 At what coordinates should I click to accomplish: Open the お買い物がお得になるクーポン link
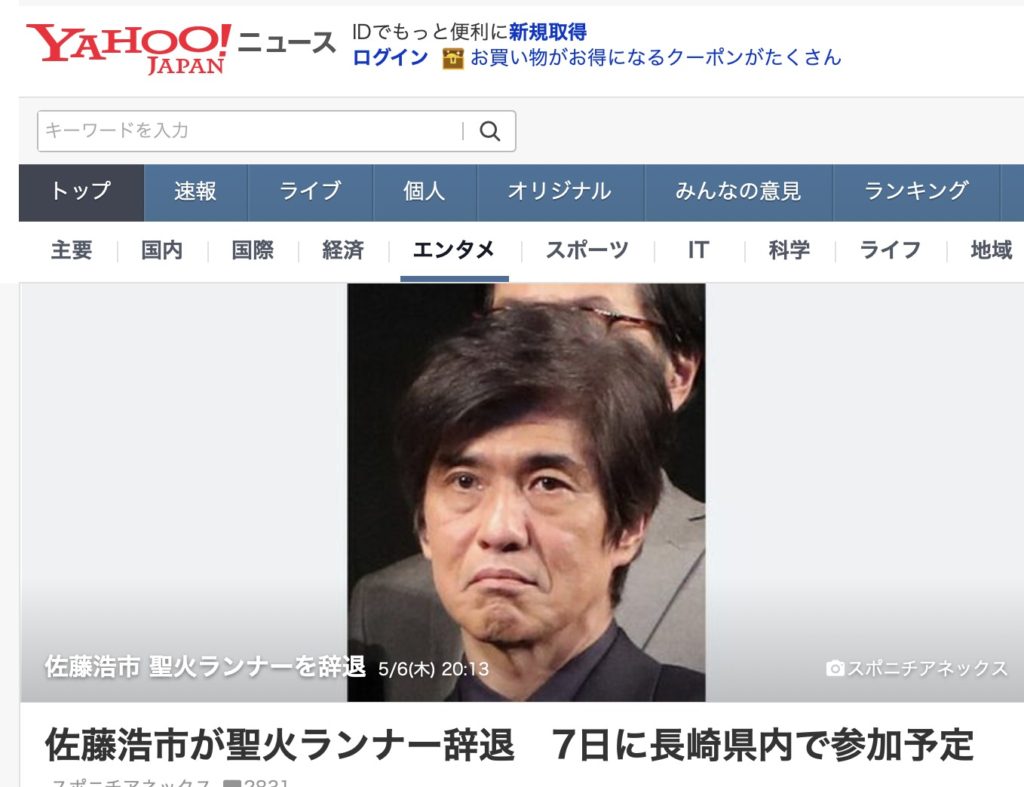point(656,57)
